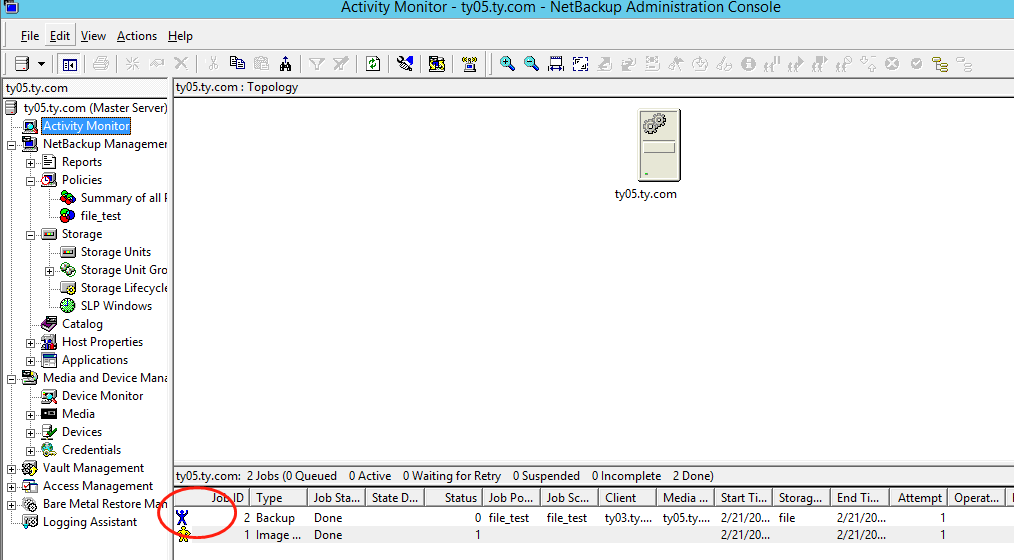Expand the Media node
Image resolution: width=1014 pixels, height=560 pixels.
coord(30,415)
